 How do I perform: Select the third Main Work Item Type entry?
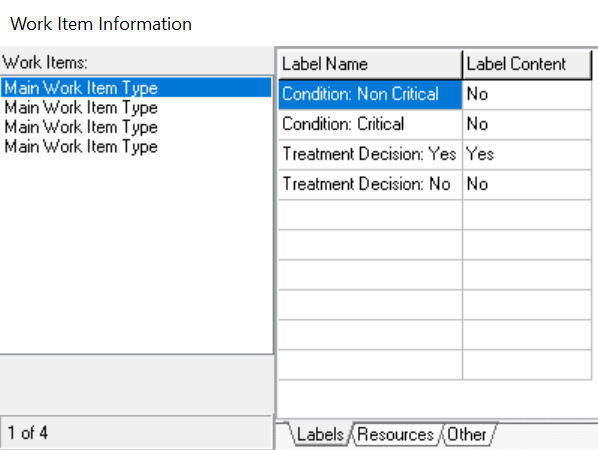[x=136, y=127]
